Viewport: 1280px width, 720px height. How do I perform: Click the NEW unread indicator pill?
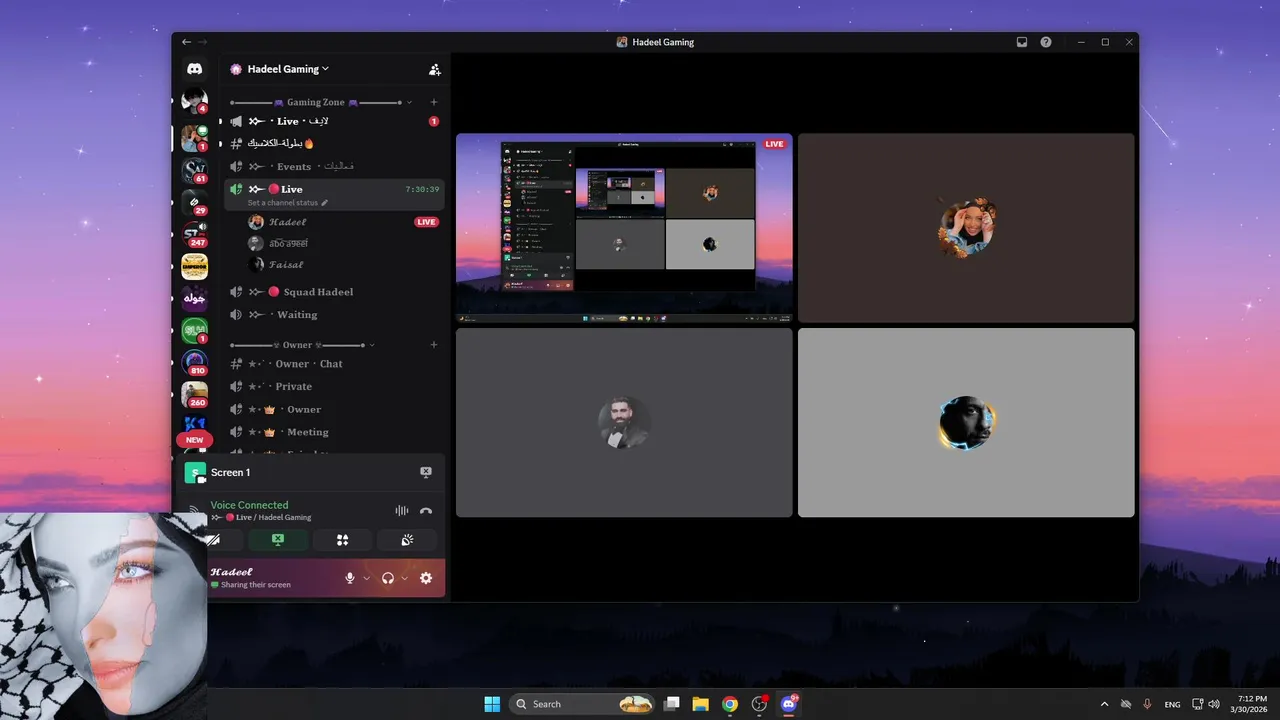point(194,440)
